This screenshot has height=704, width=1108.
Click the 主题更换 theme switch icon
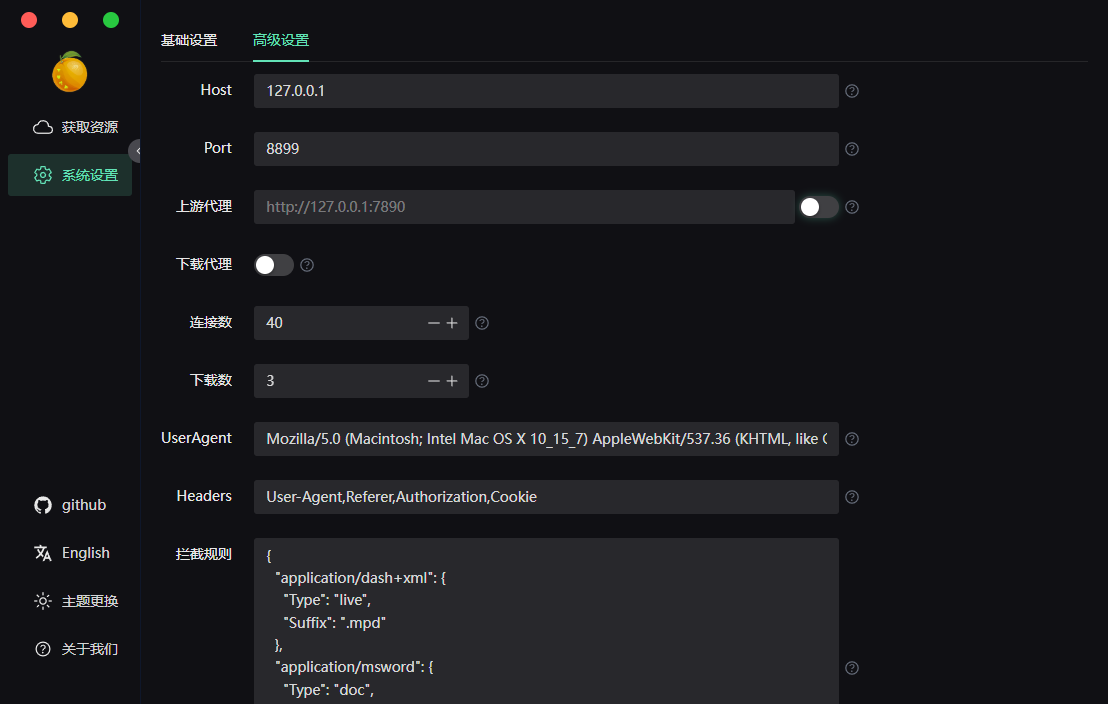coord(43,601)
